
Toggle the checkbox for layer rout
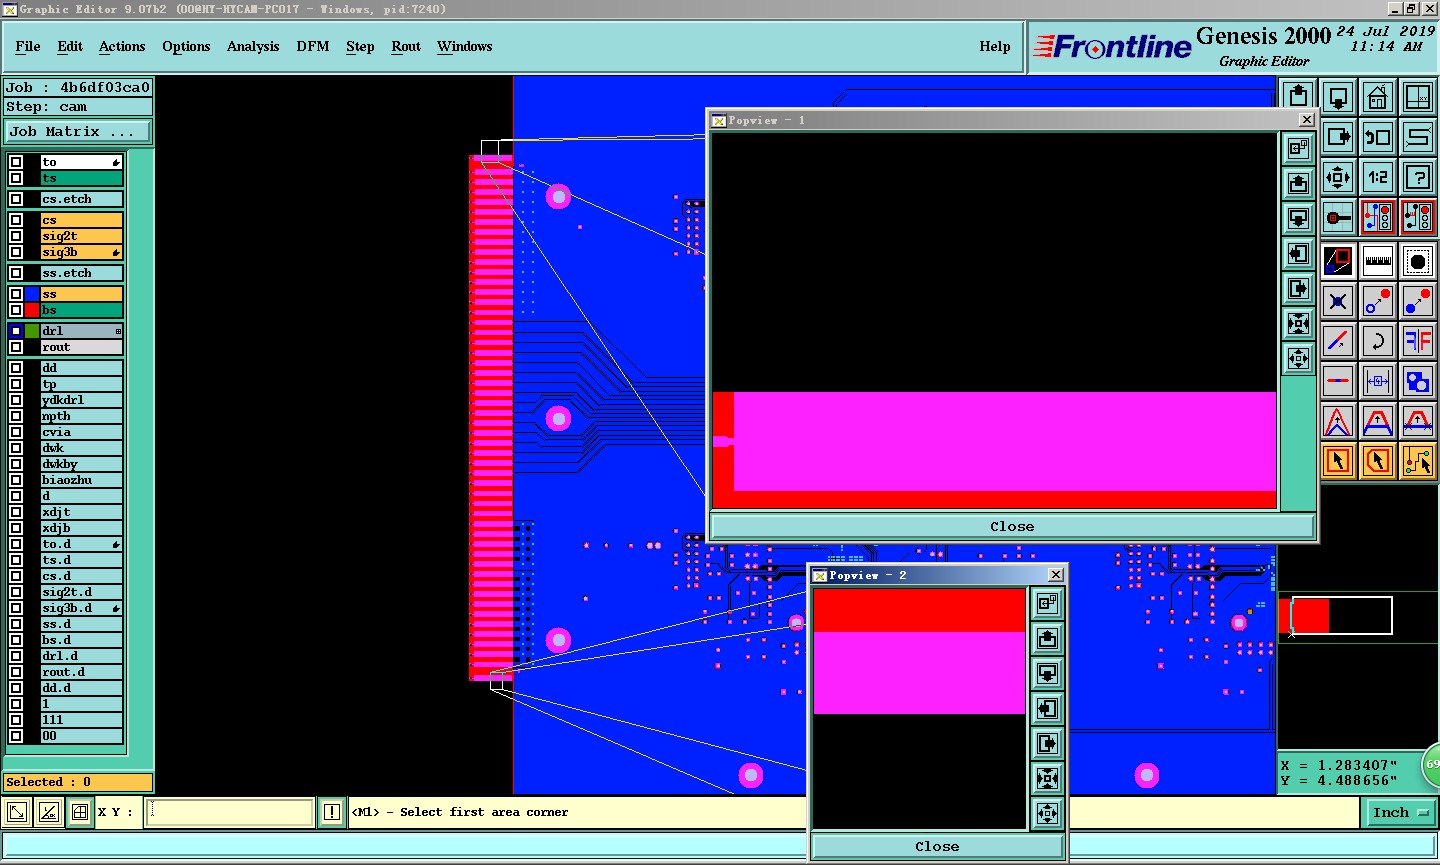pos(16,347)
